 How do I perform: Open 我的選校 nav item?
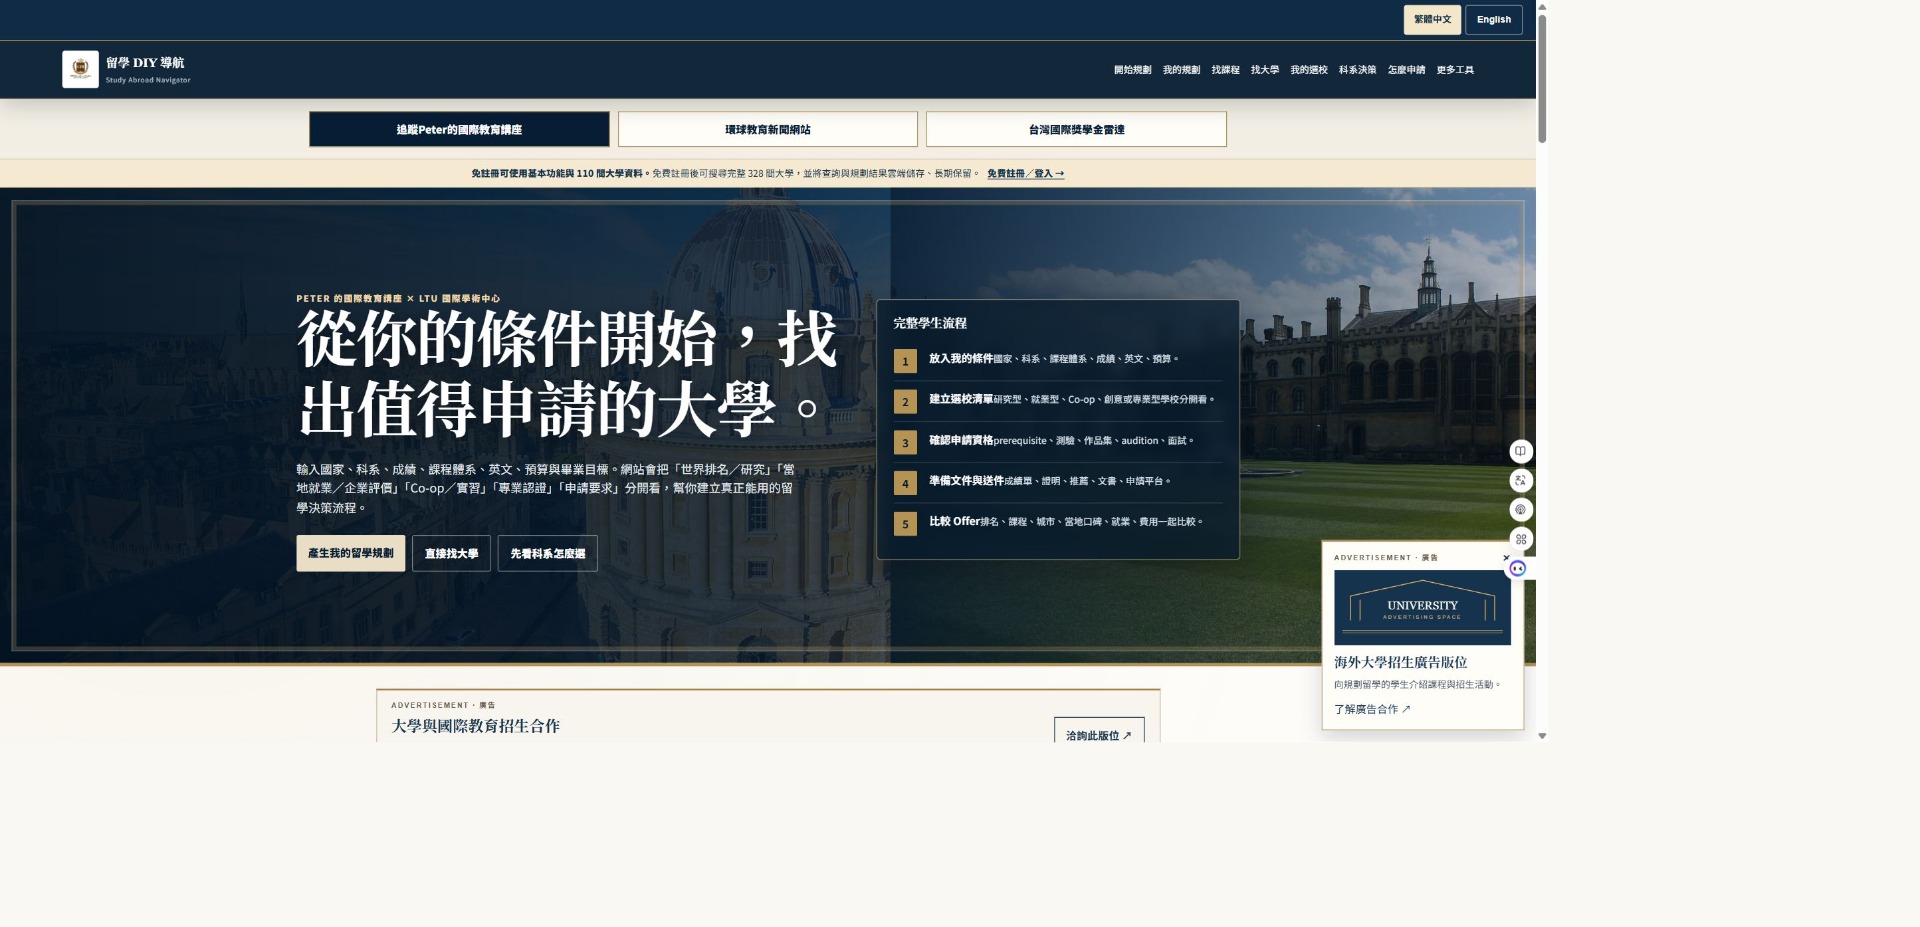point(1309,70)
